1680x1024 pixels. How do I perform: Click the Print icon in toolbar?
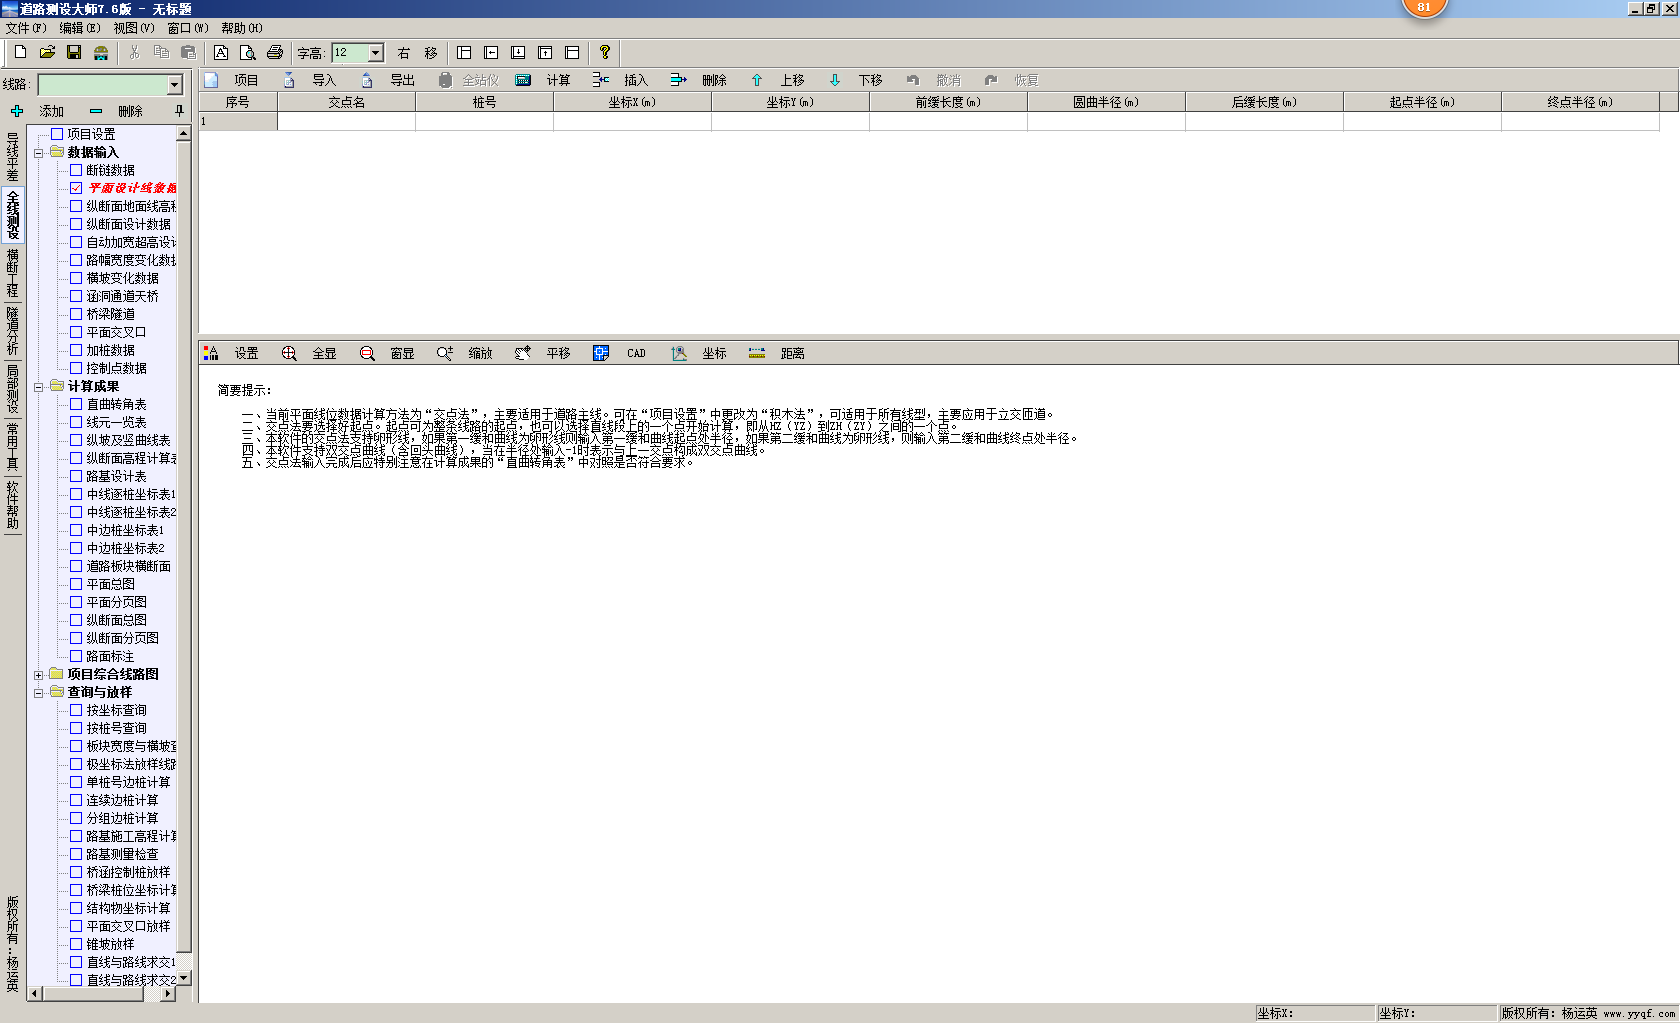point(275,53)
